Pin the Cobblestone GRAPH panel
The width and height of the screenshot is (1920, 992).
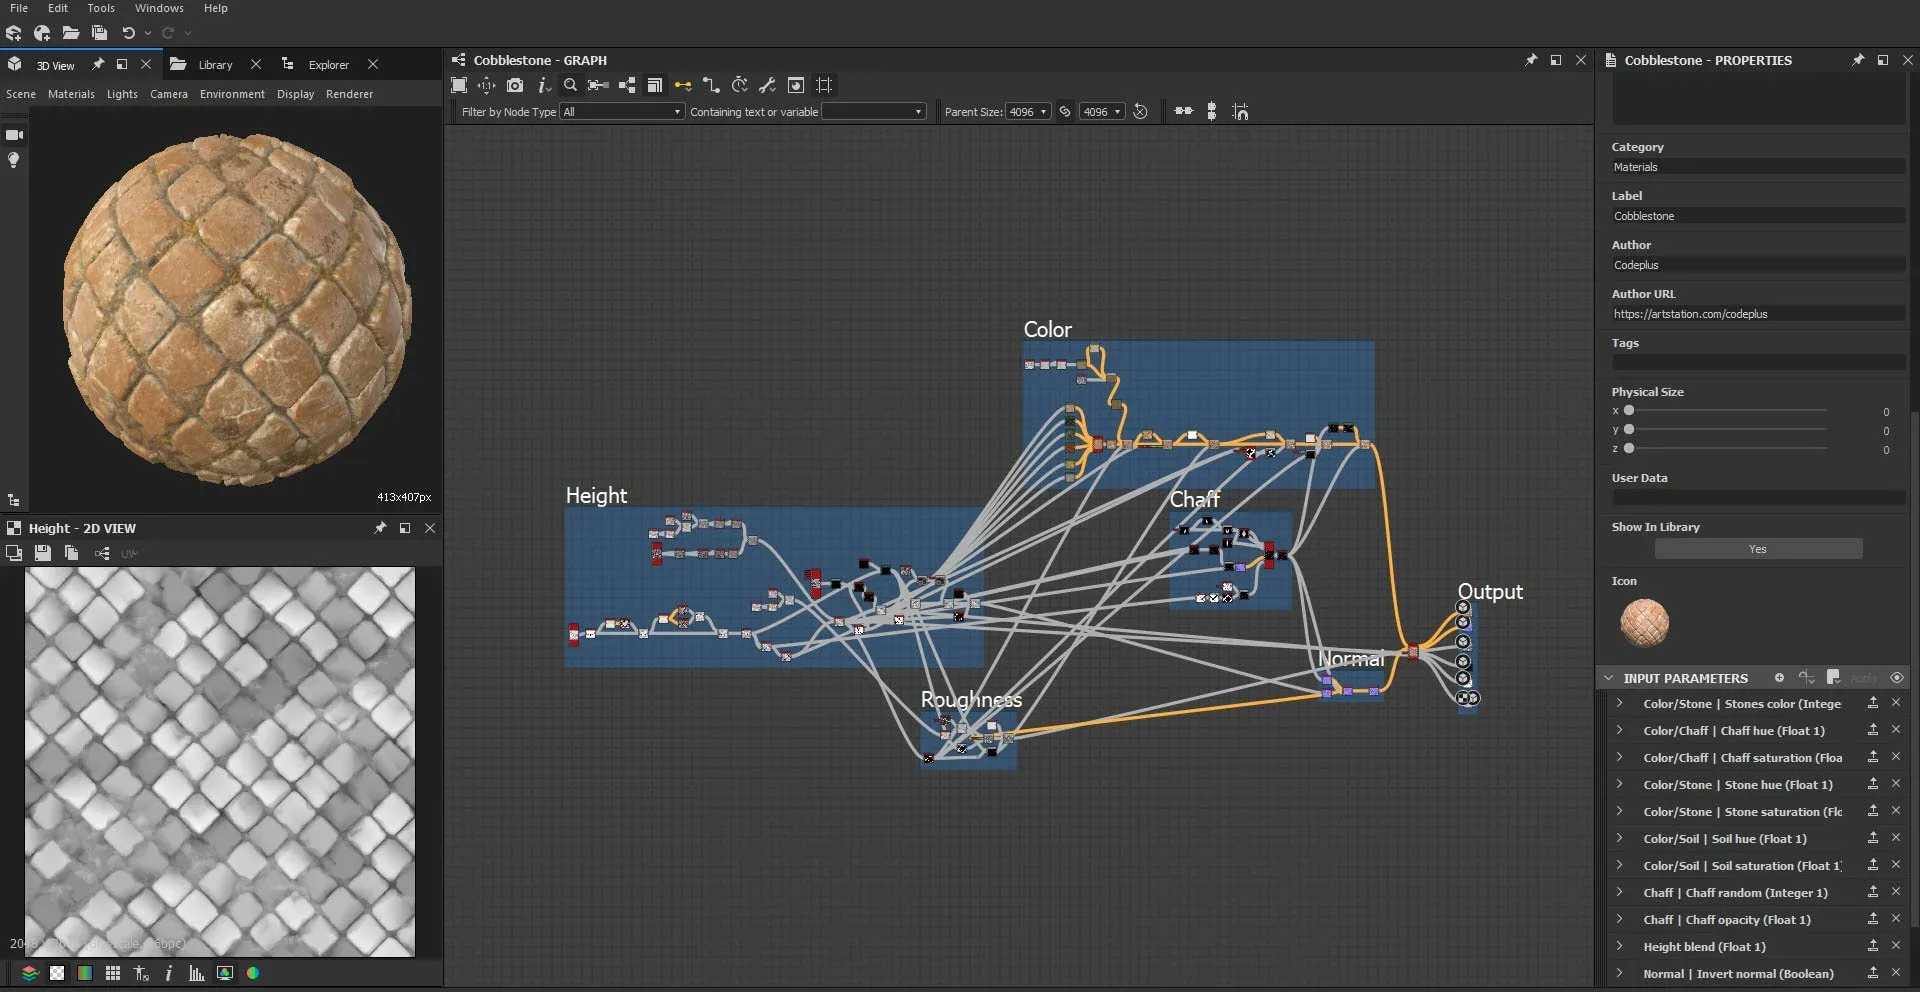point(1530,60)
